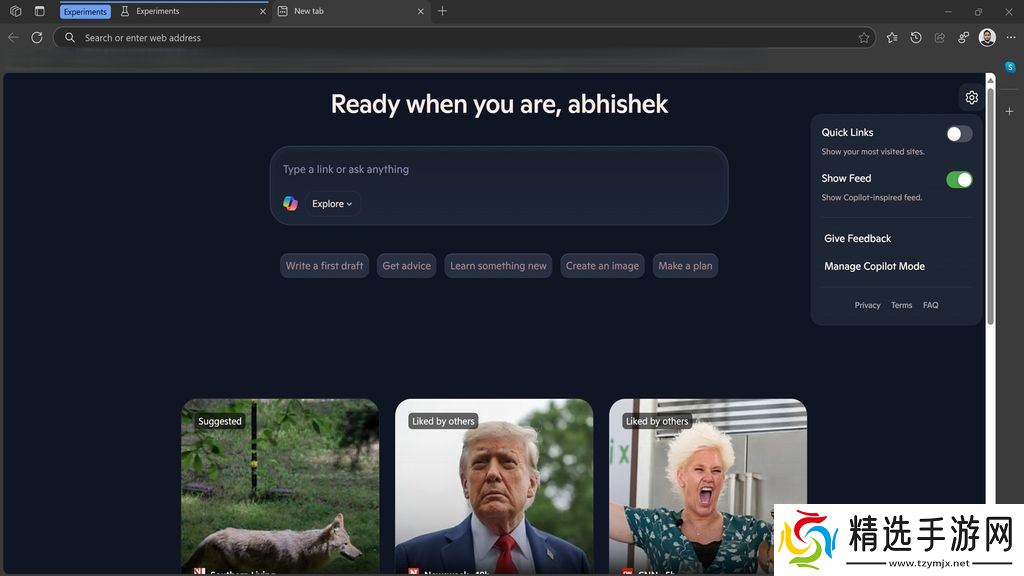Click the Write a first draft suggestion
This screenshot has height=576, width=1024.
[x=324, y=266]
